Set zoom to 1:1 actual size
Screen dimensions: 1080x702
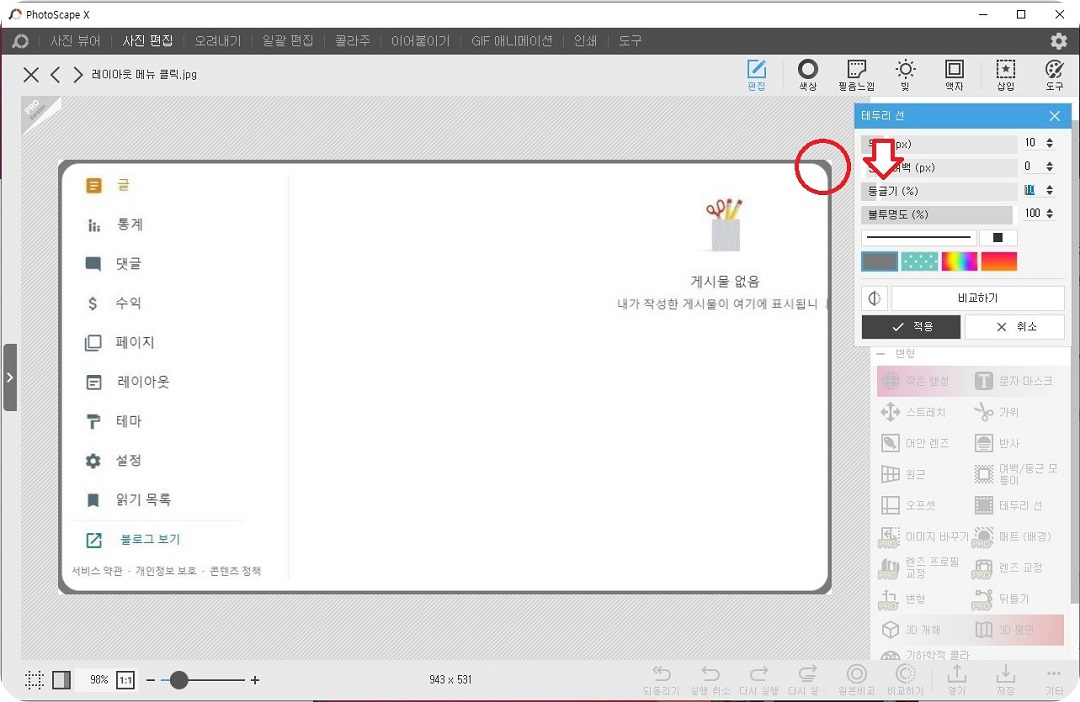click(125, 680)
